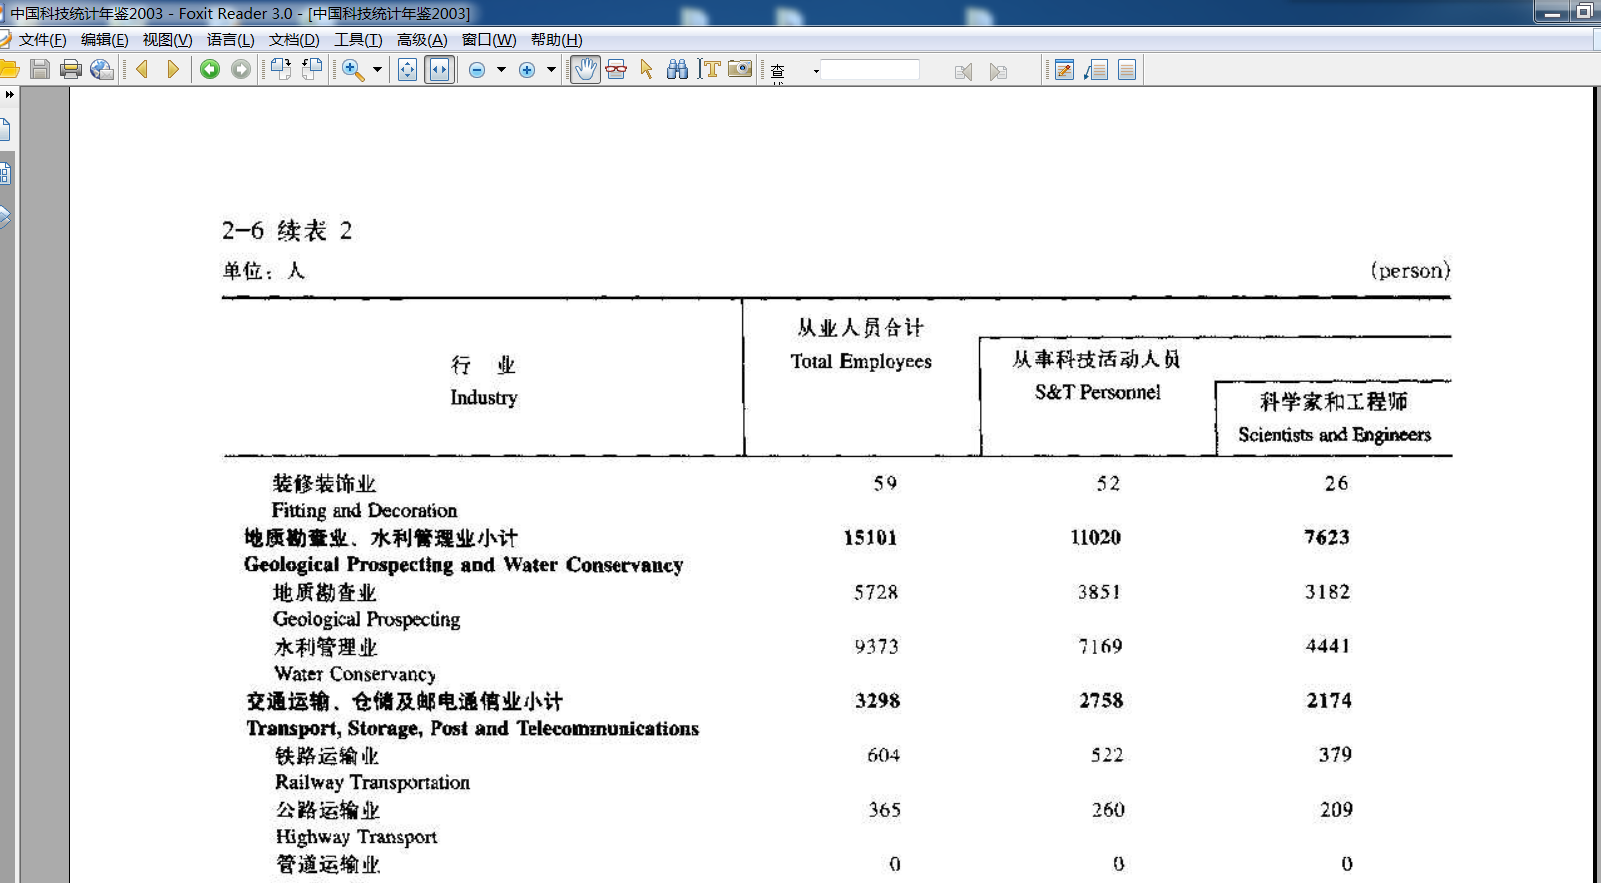This screenshot has width=1601, height=883.
Task: Zoom in with the plus circle button
Action: tap(527, 70)
